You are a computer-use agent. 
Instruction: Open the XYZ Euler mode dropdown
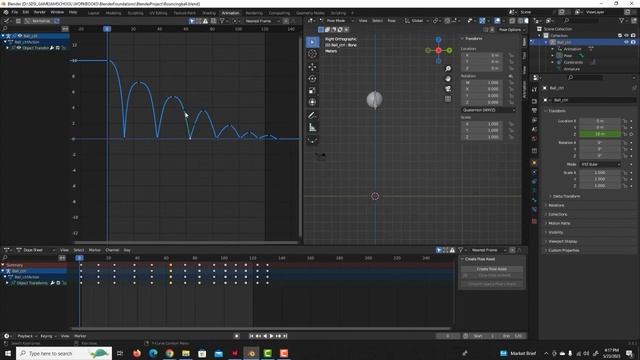(600, 164)
